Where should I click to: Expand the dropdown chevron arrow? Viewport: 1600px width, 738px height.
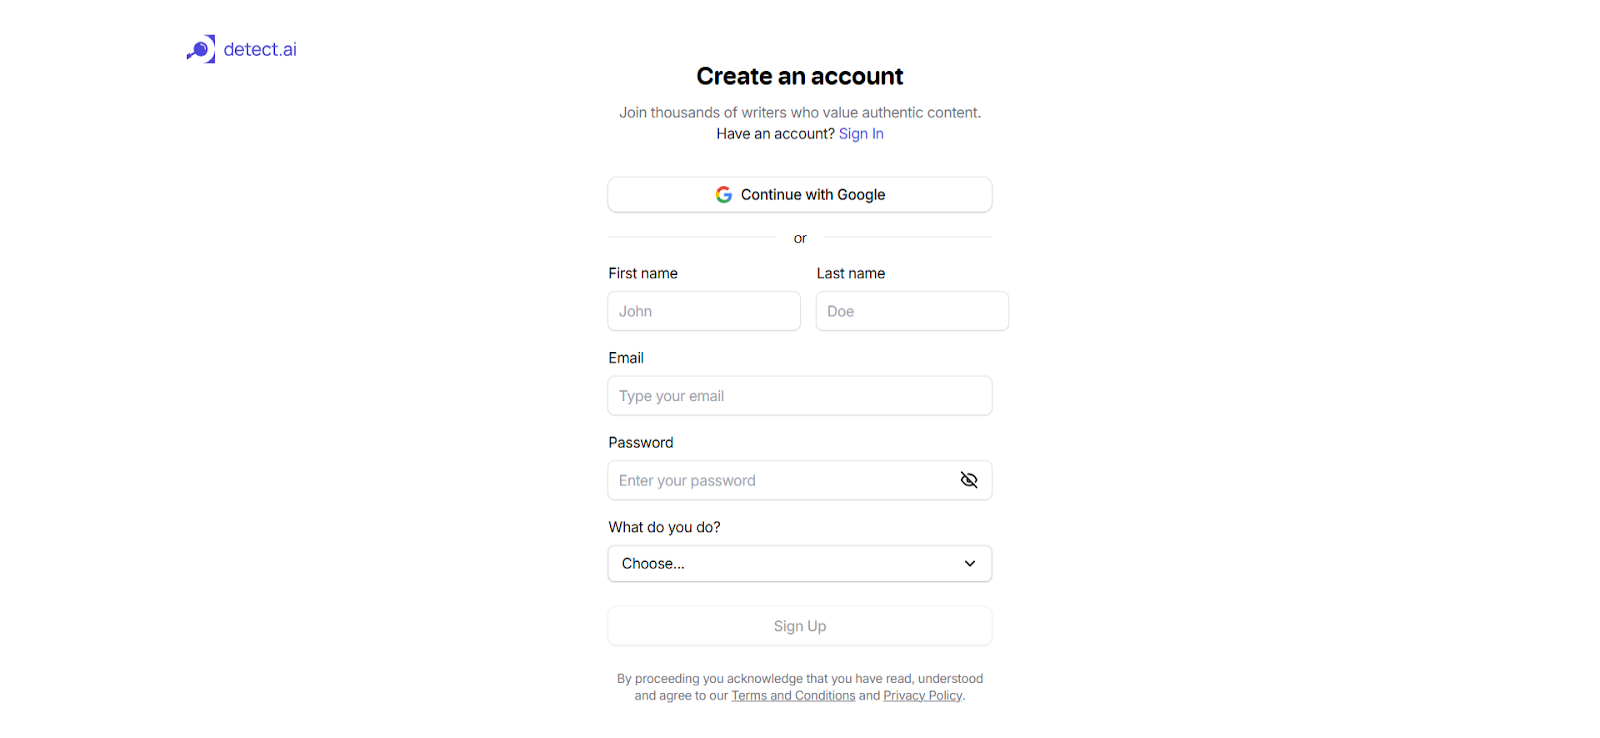970,564
